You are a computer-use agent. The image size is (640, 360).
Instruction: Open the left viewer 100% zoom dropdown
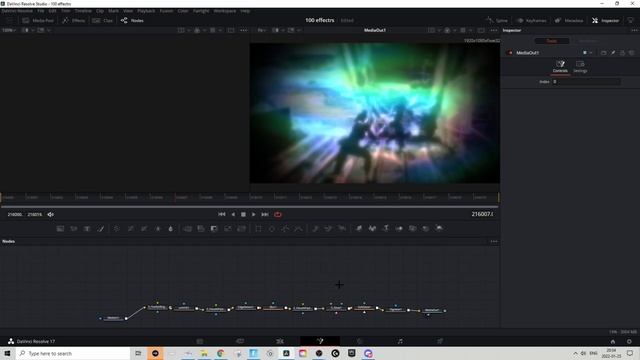pos(9,30)
